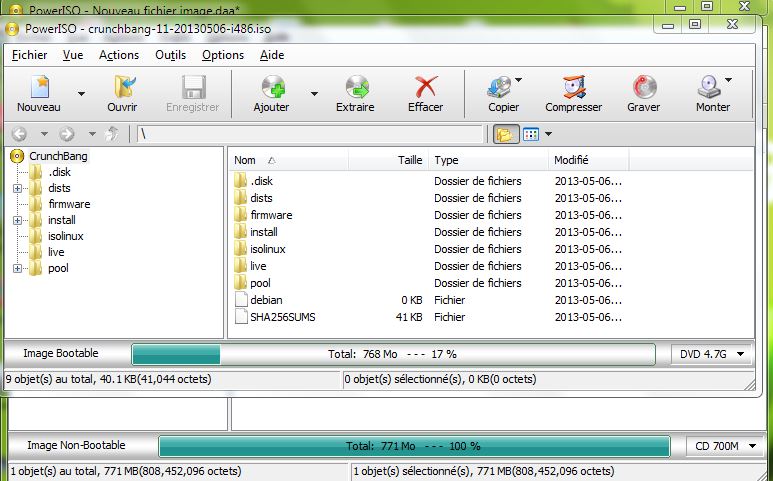
Task: Expand the dists tree node
Action: click(x=17, y=188)
